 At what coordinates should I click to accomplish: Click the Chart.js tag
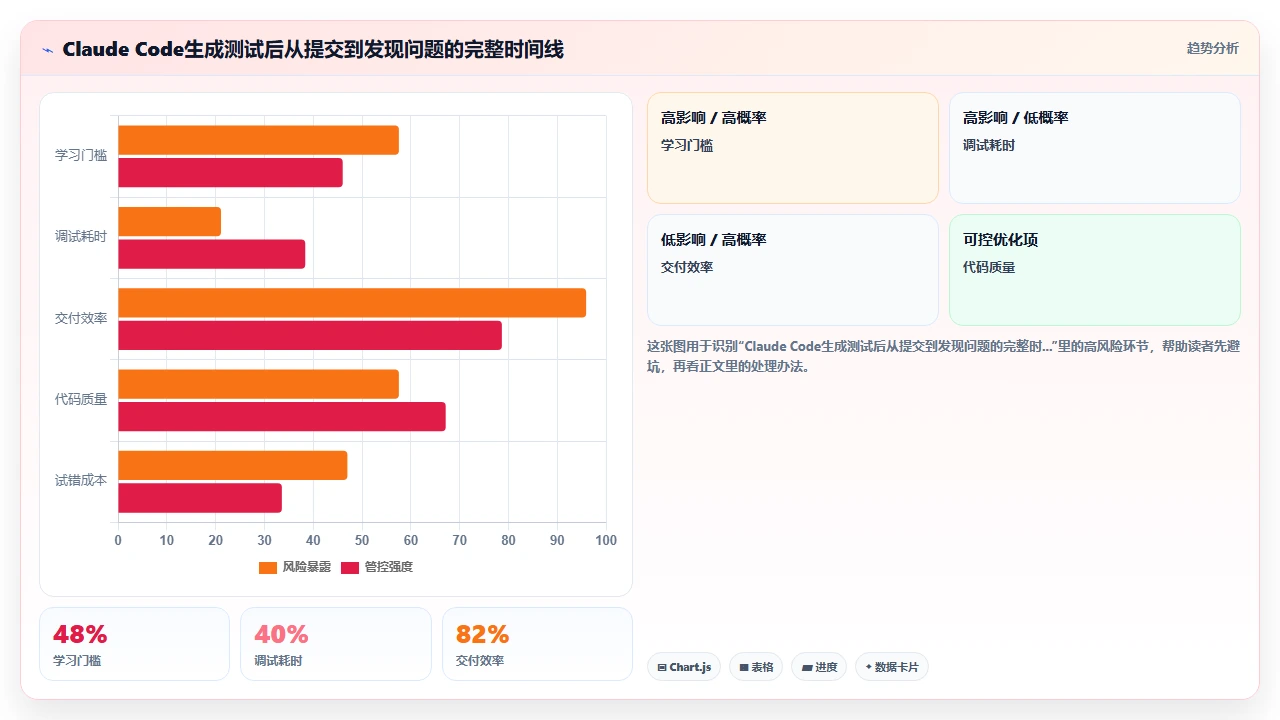pyautogui.click(x=684, y=667)
